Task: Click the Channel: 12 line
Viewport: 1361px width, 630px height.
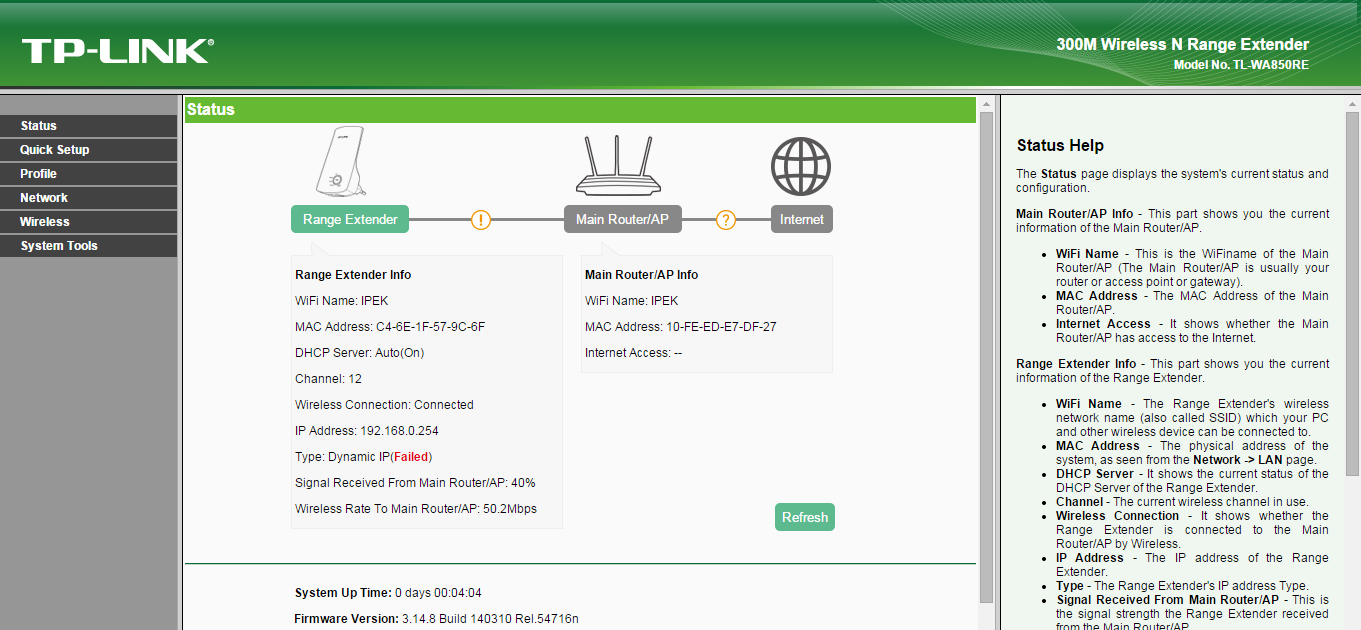Action: click(329, 379)
